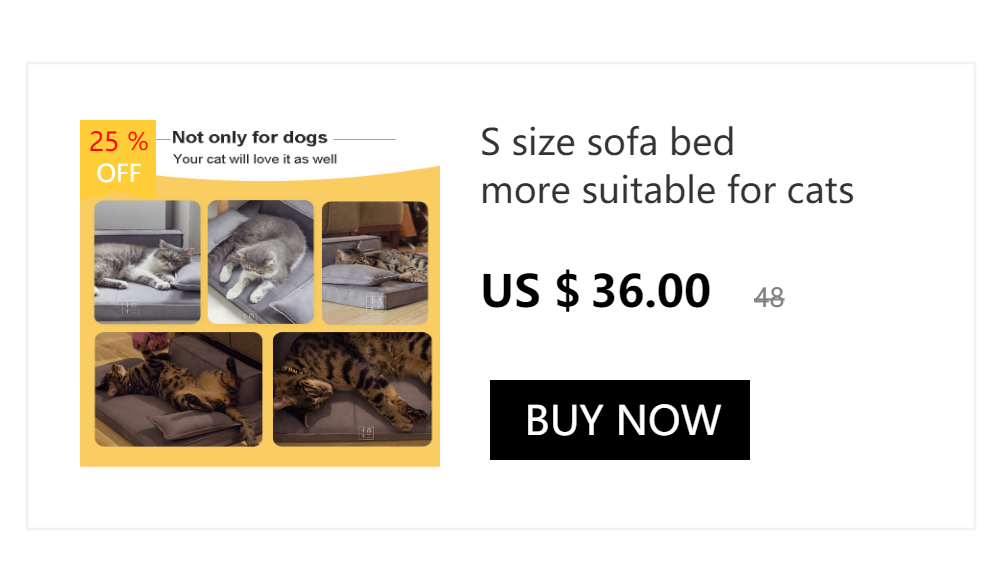Click the watermark logo in the stretched-out tabby photo
Image resolution: width=1000 pixels, height=580 pixels.
point(366,432)
